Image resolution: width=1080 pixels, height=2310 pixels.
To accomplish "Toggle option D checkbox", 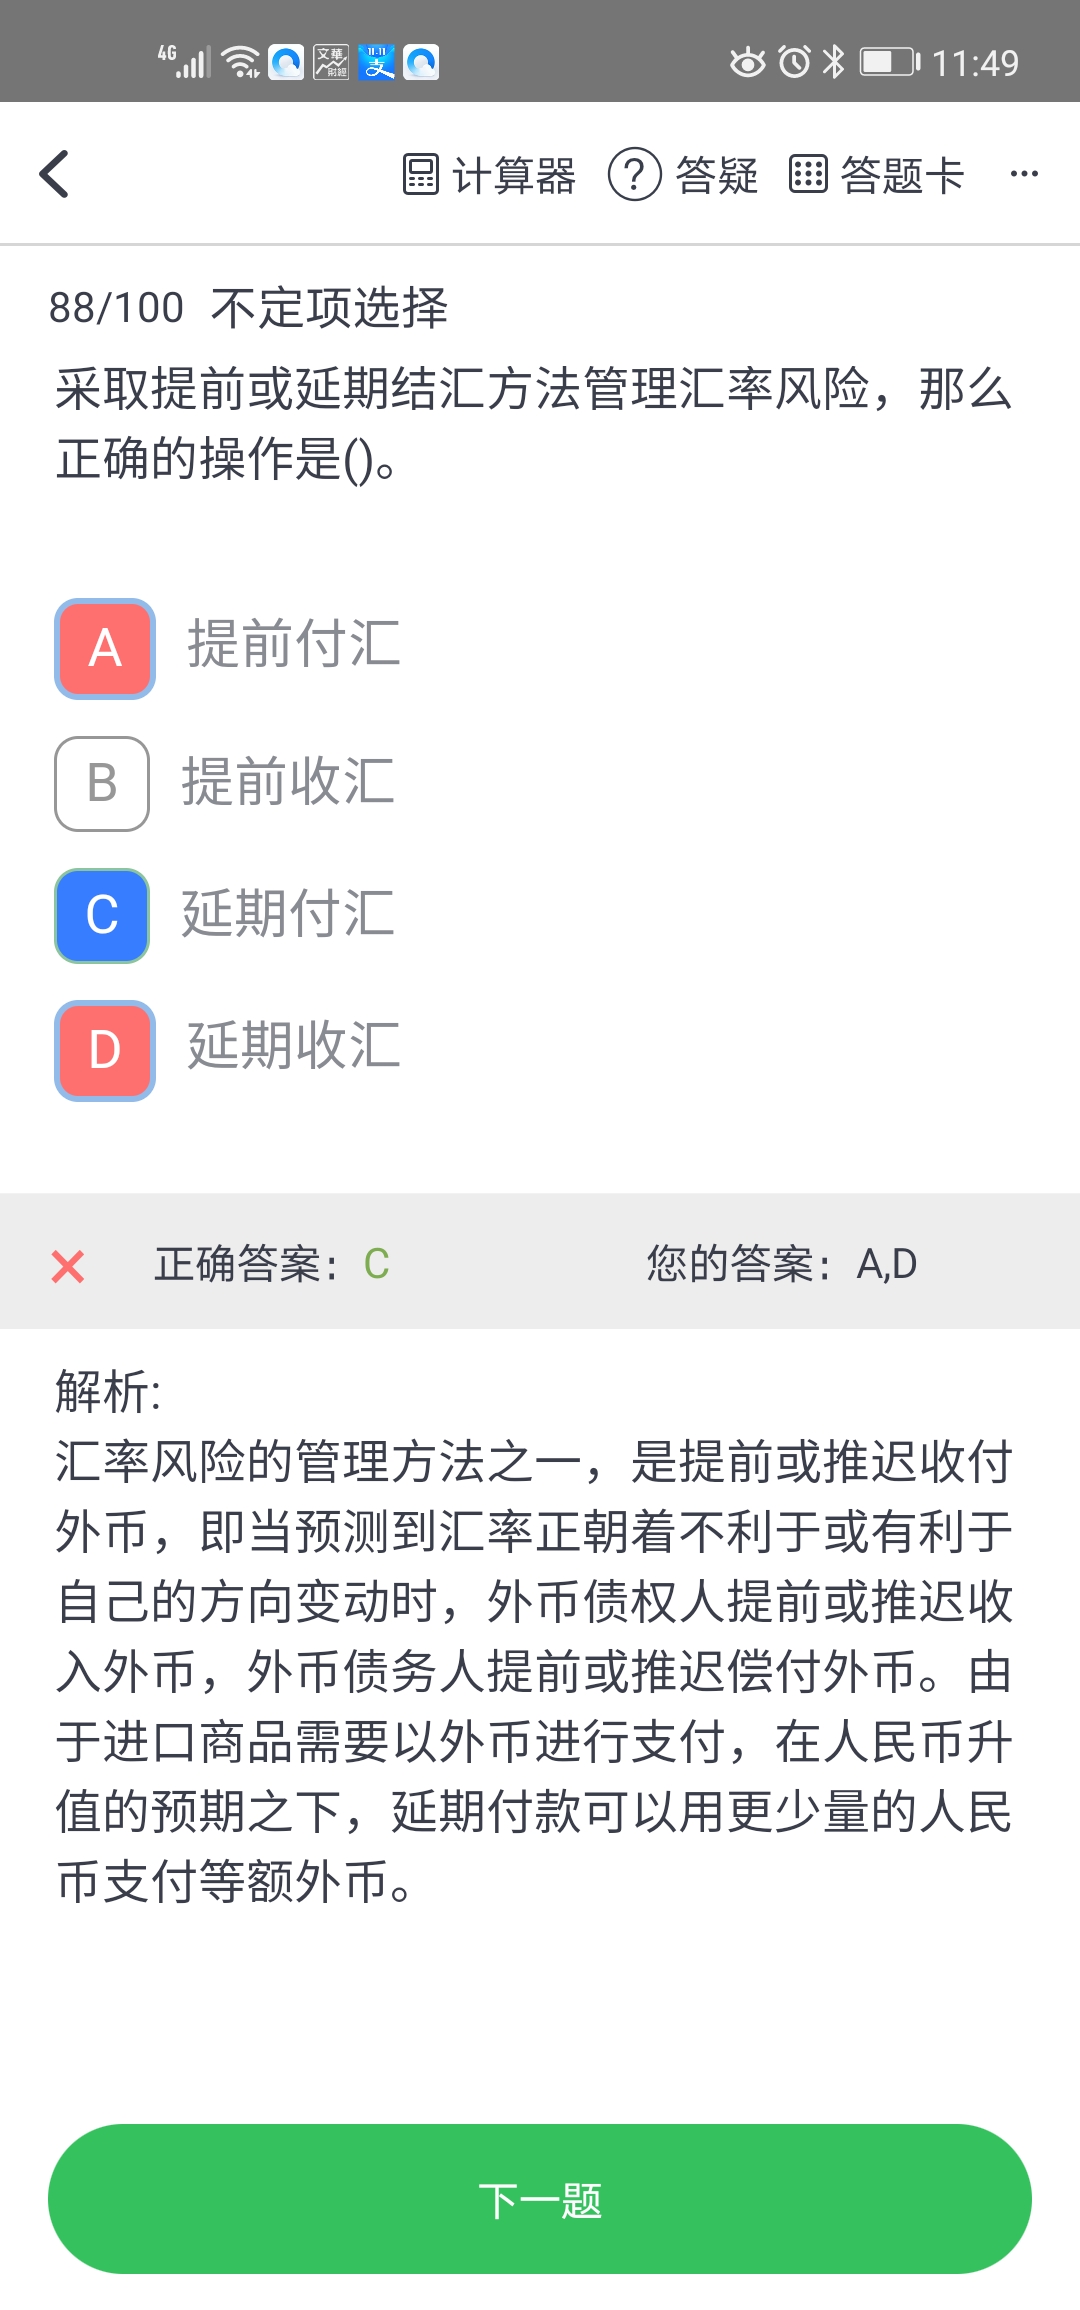I will click(105, 1050).
